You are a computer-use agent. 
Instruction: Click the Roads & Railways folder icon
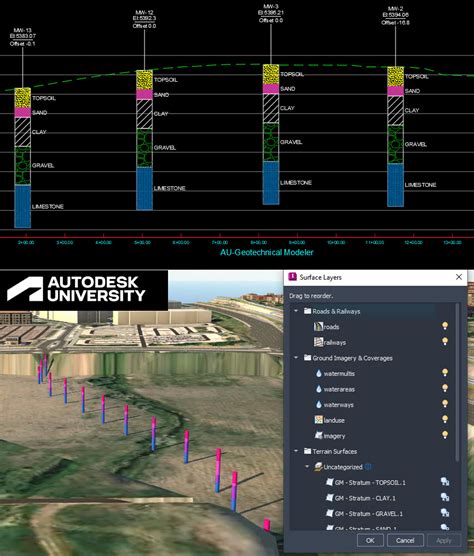[307, 311]
